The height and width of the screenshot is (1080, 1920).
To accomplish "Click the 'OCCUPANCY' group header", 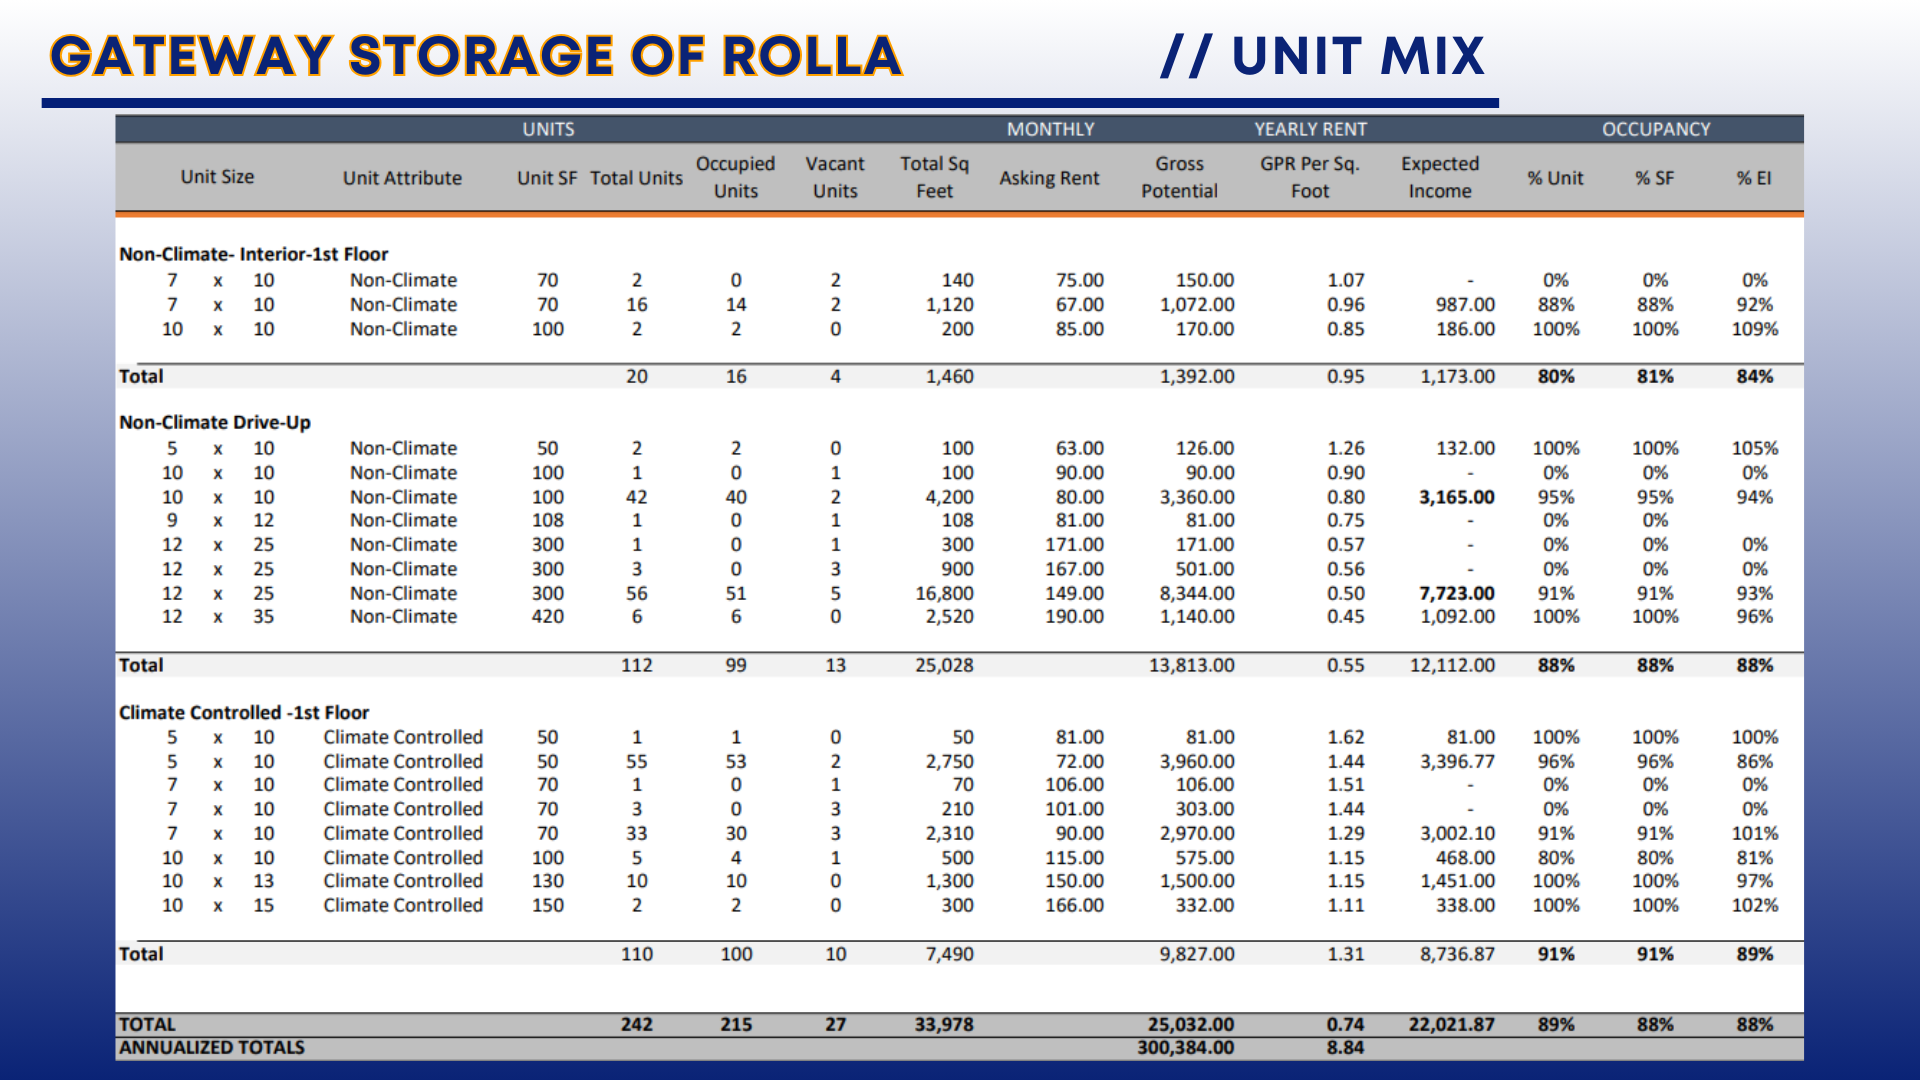I will pyautogui.click(x=1656, y=129).
